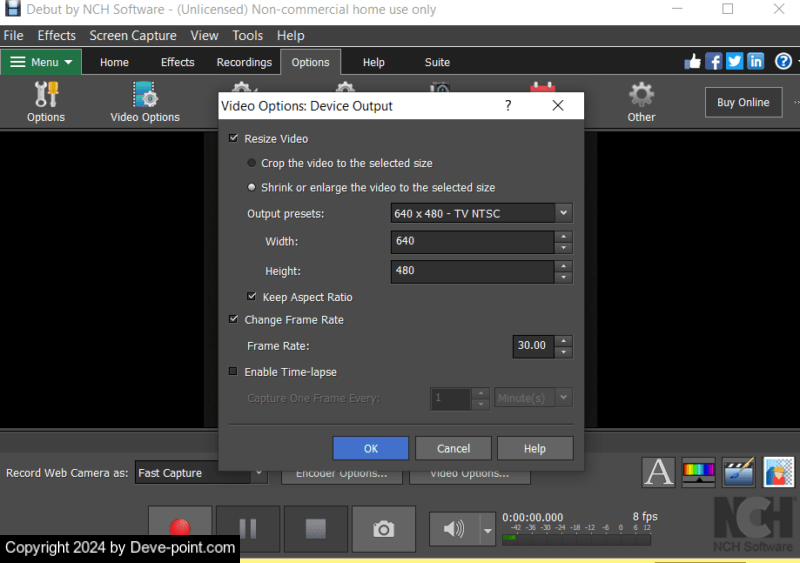The width and height of the screenshot is (800, 563).
Task: Open the color bars effects icon
Action: pos(698,472)
